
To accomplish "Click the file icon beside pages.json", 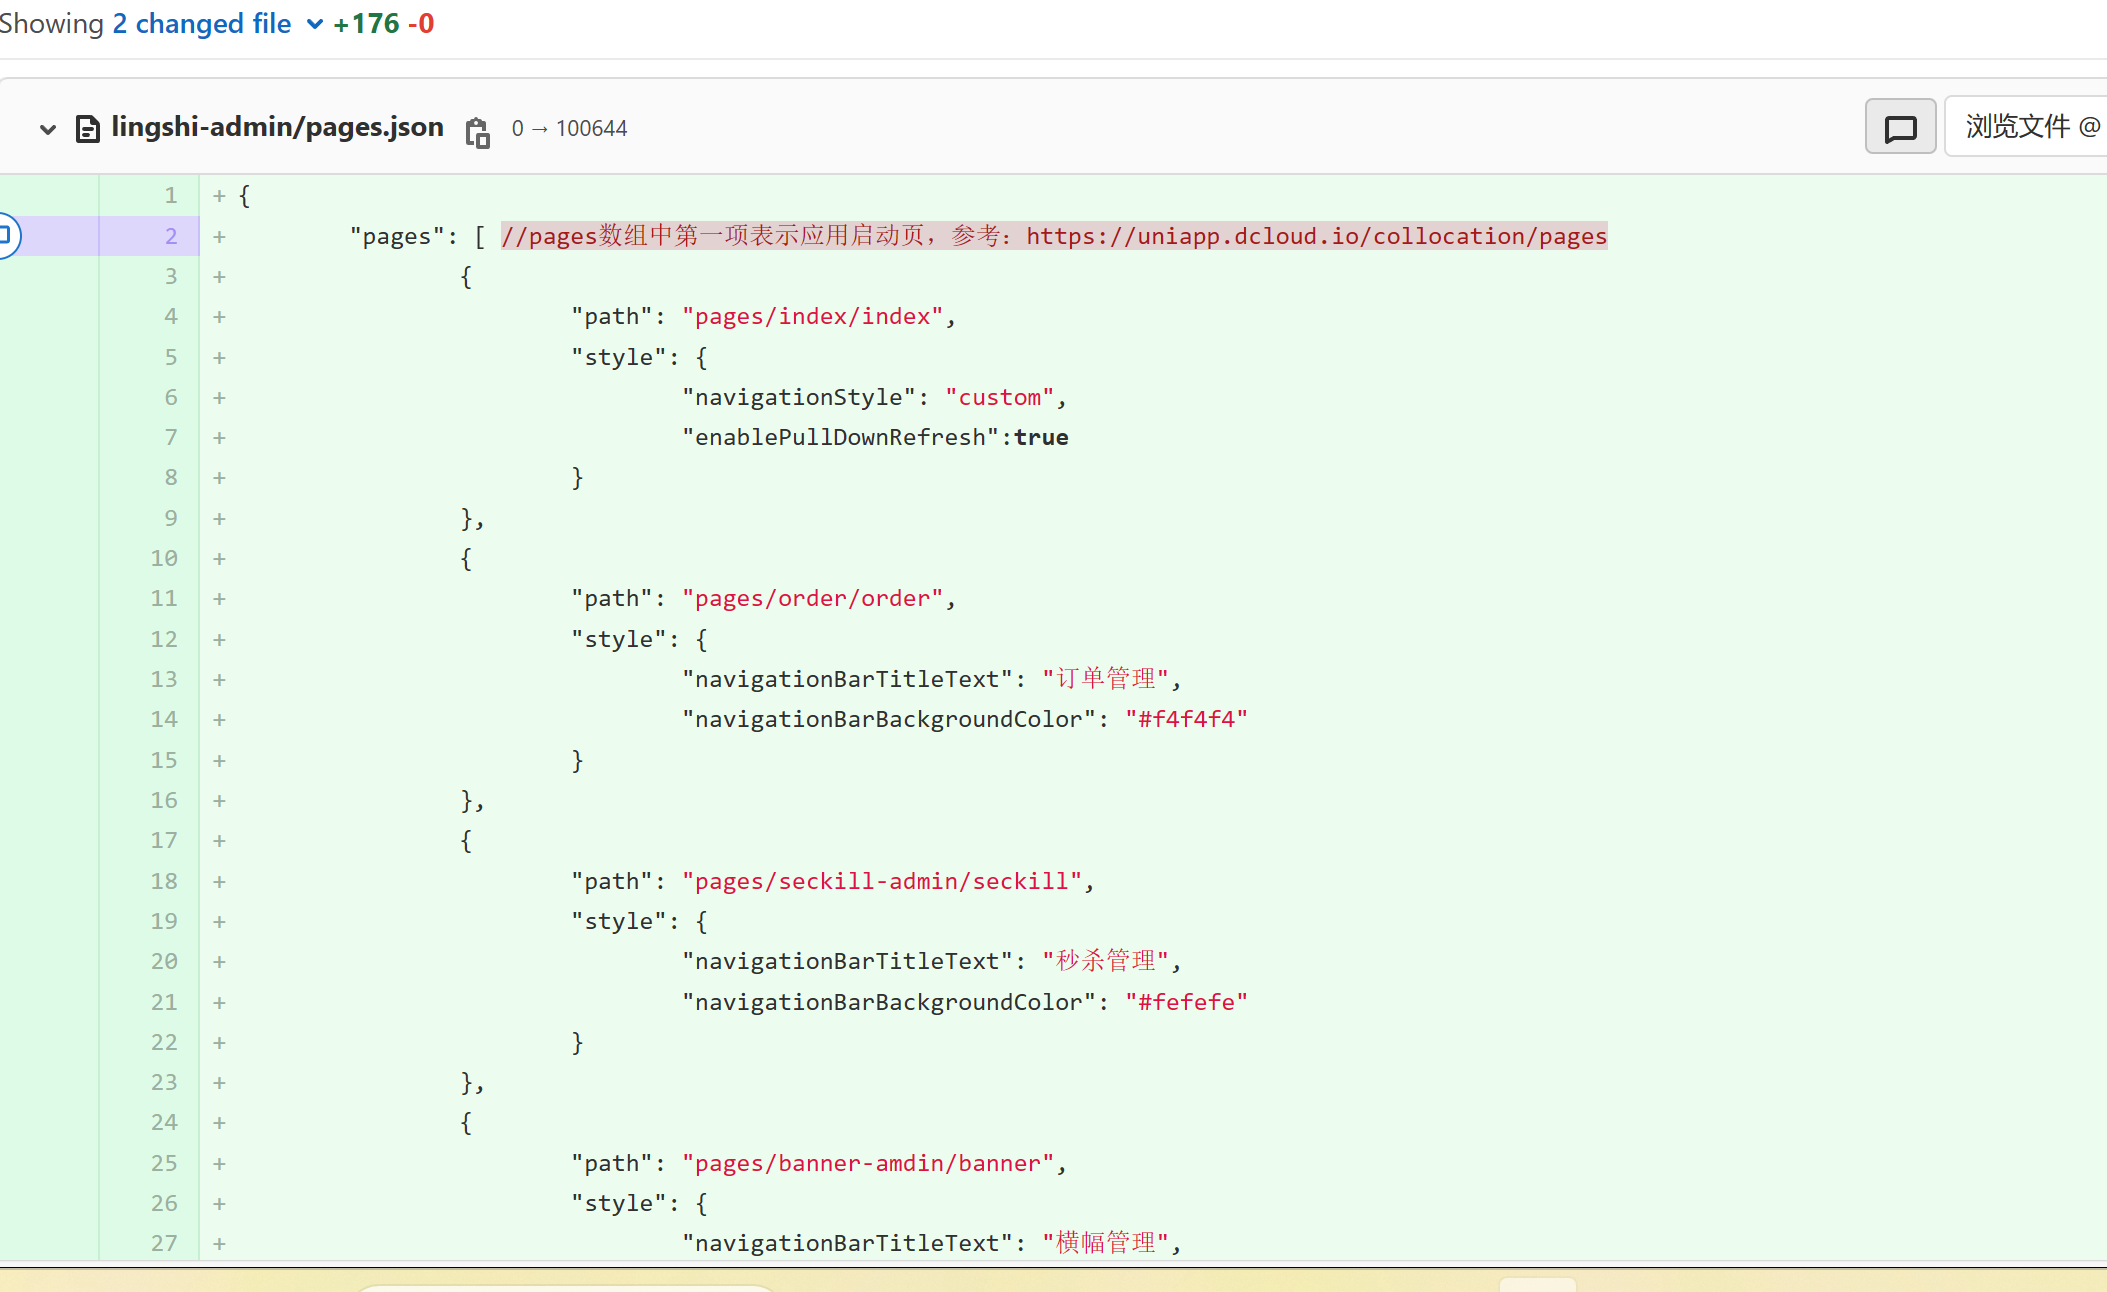I will pos(87,129).
